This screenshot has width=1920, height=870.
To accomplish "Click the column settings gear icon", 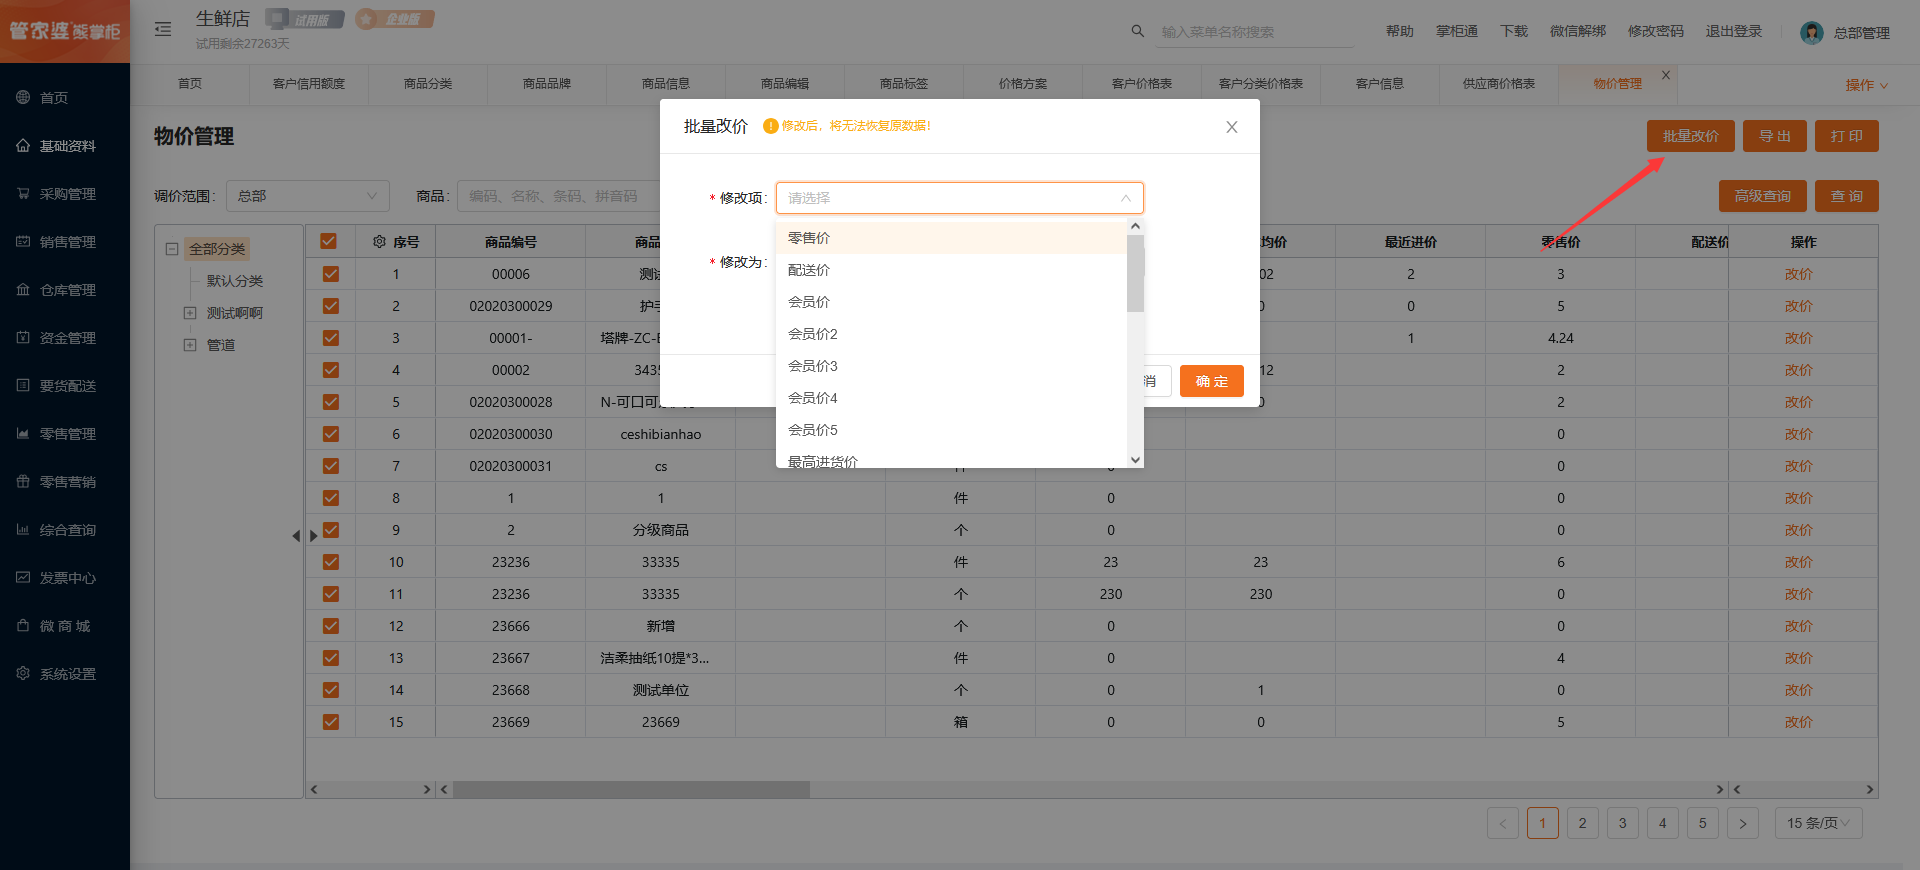I will (379, 242).
